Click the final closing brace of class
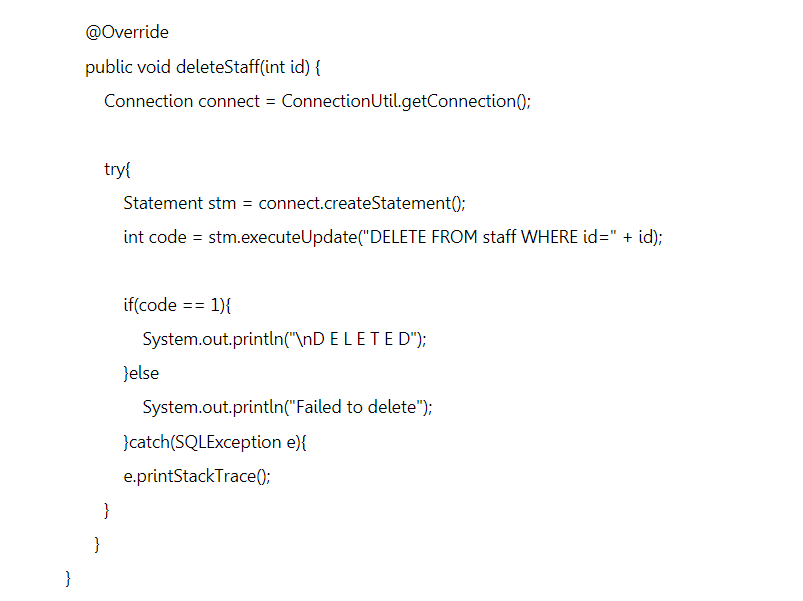 68,578
